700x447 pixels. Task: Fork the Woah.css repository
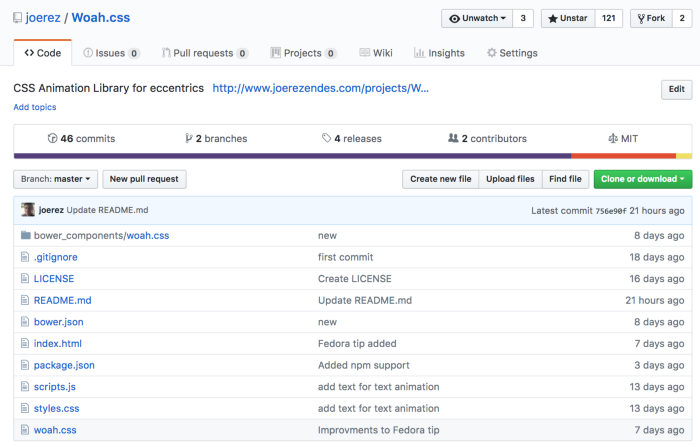click(651, 18)
